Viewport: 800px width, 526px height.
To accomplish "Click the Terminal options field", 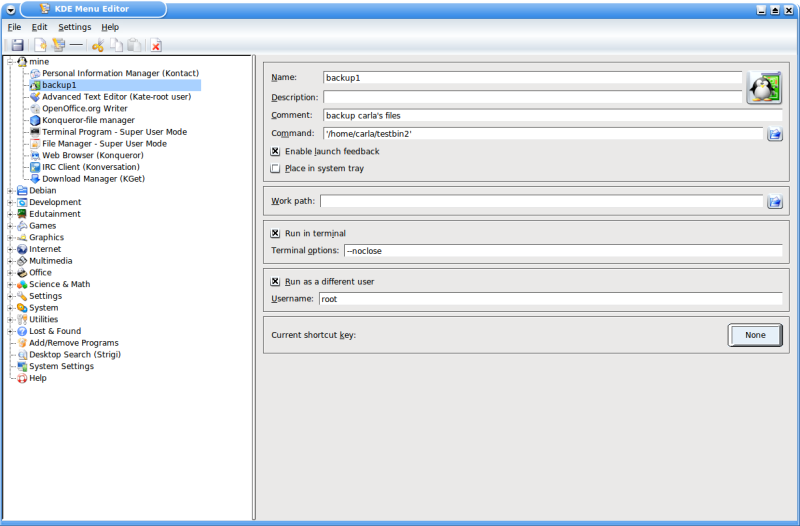I will (x=563, y=251).
